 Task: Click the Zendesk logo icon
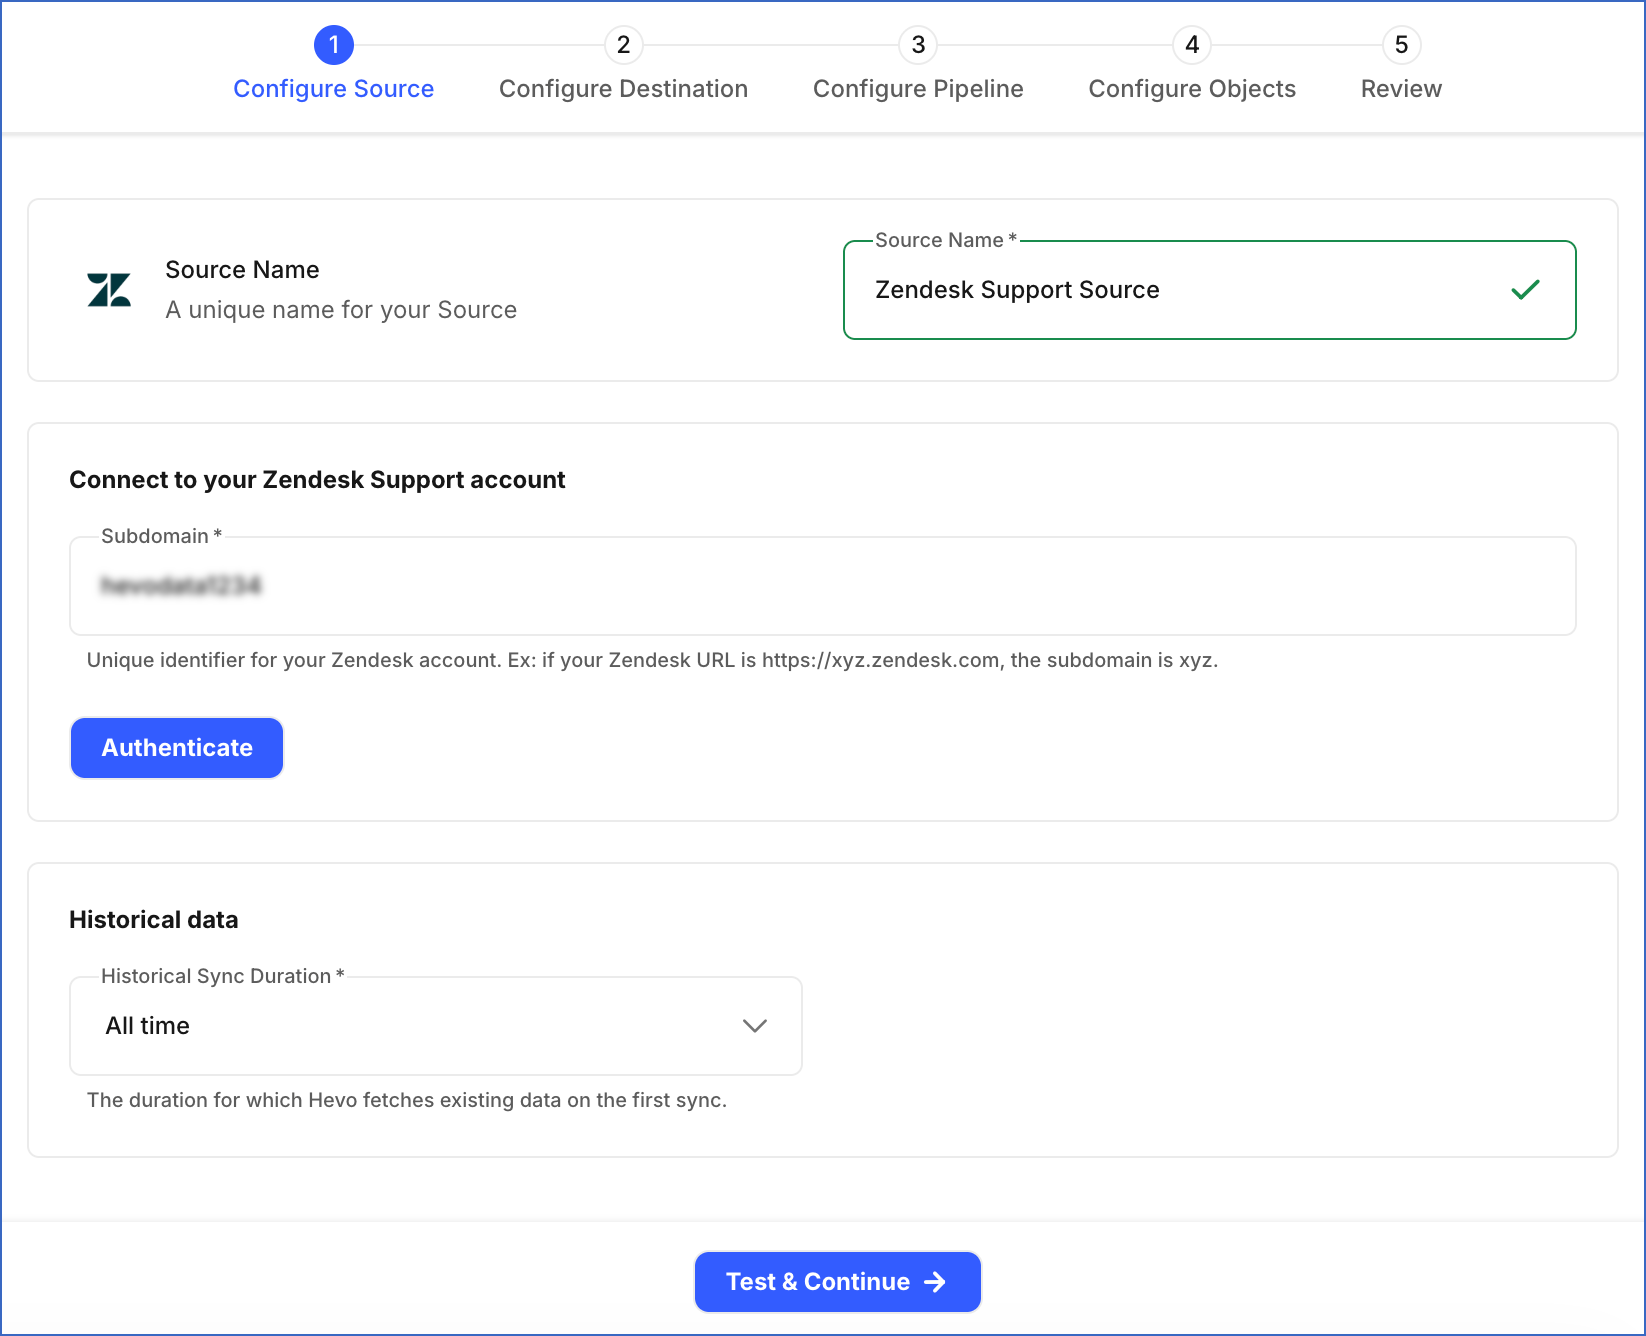point(109,290)
